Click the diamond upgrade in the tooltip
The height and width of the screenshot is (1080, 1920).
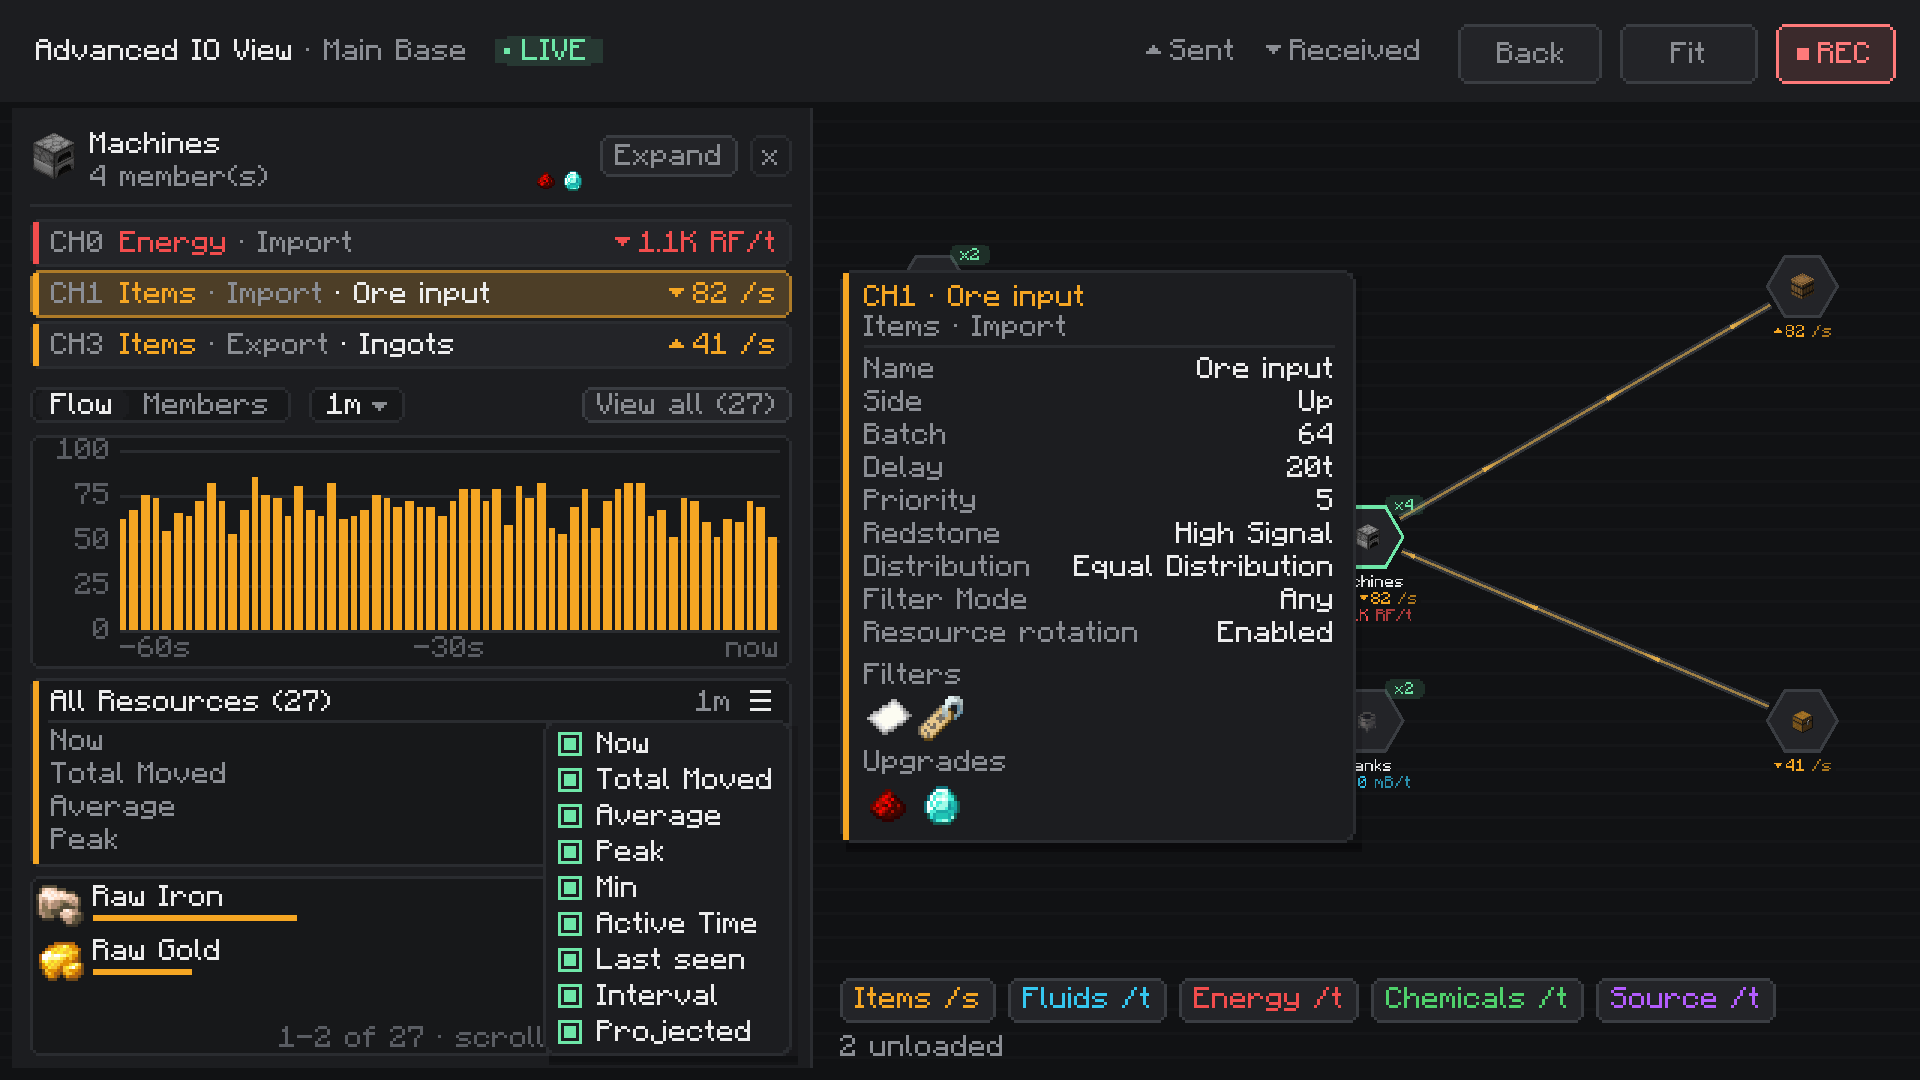point(941,805)
